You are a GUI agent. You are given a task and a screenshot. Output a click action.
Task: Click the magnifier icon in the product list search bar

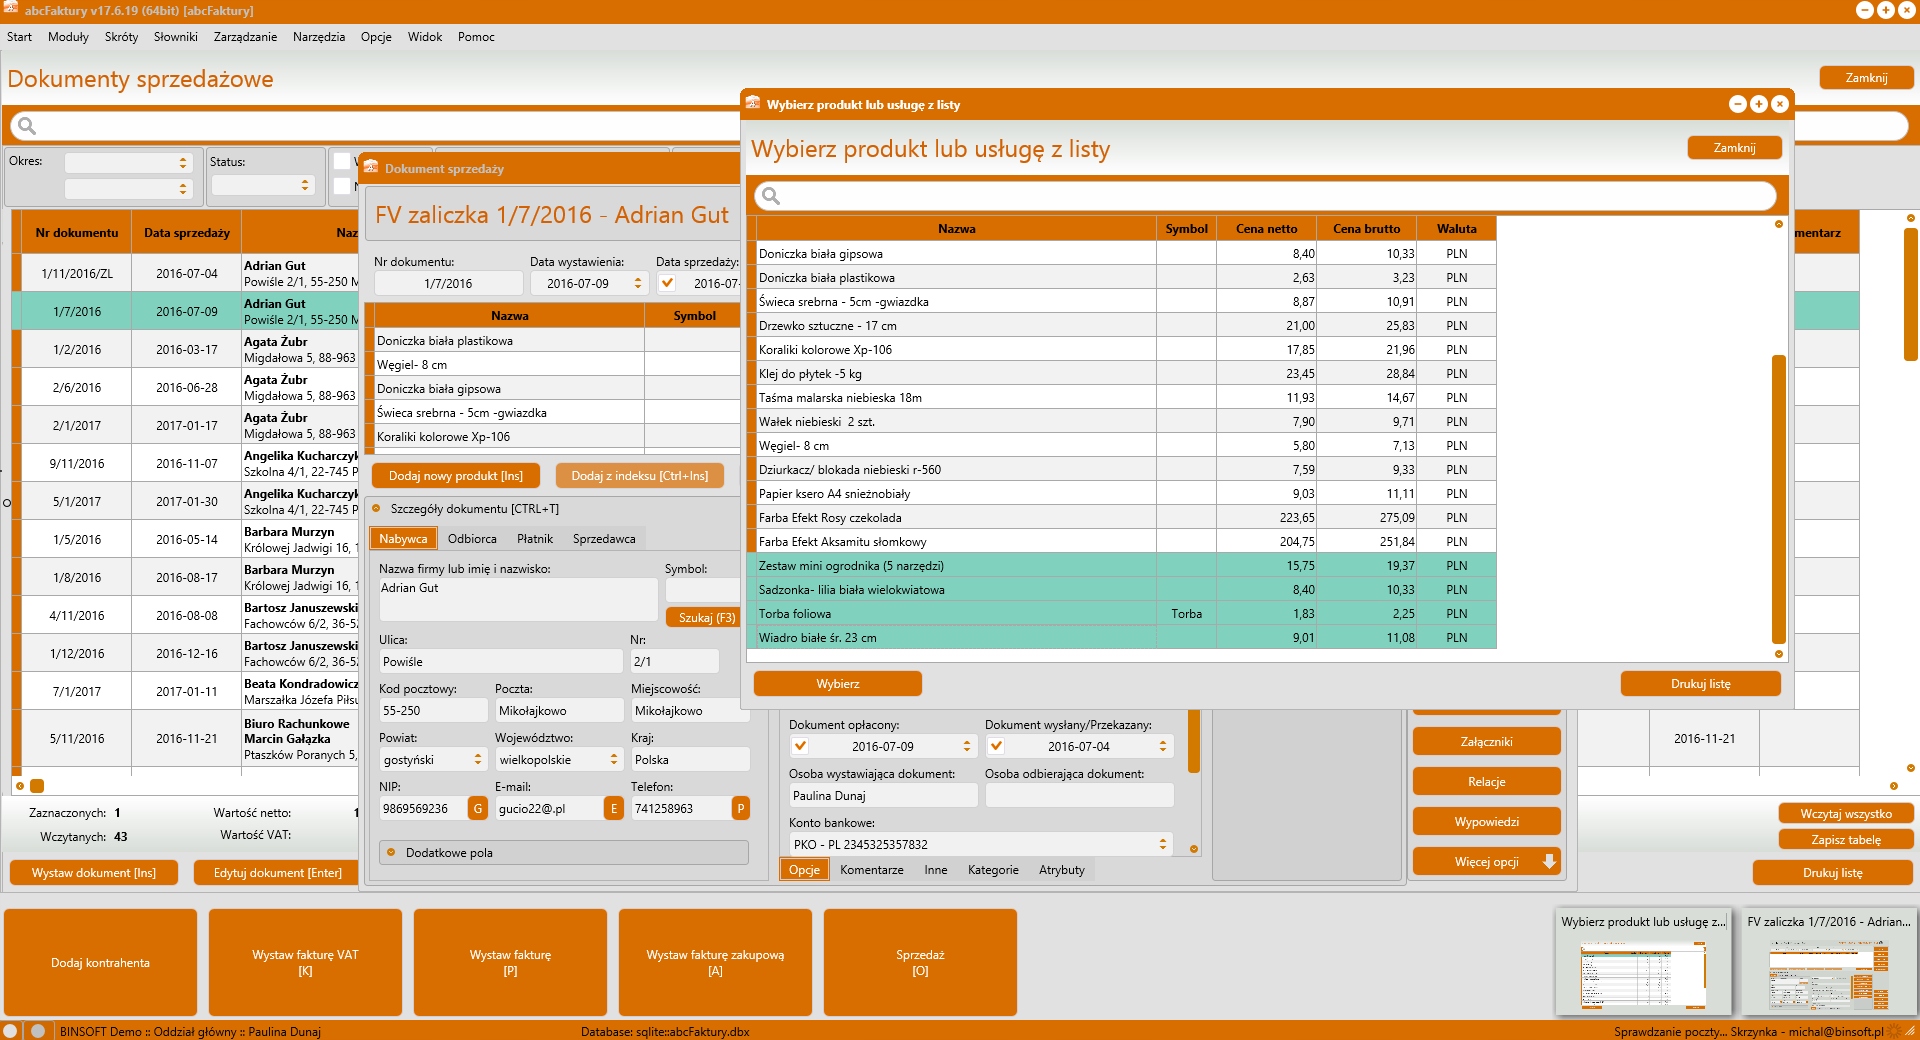(771, 196)
